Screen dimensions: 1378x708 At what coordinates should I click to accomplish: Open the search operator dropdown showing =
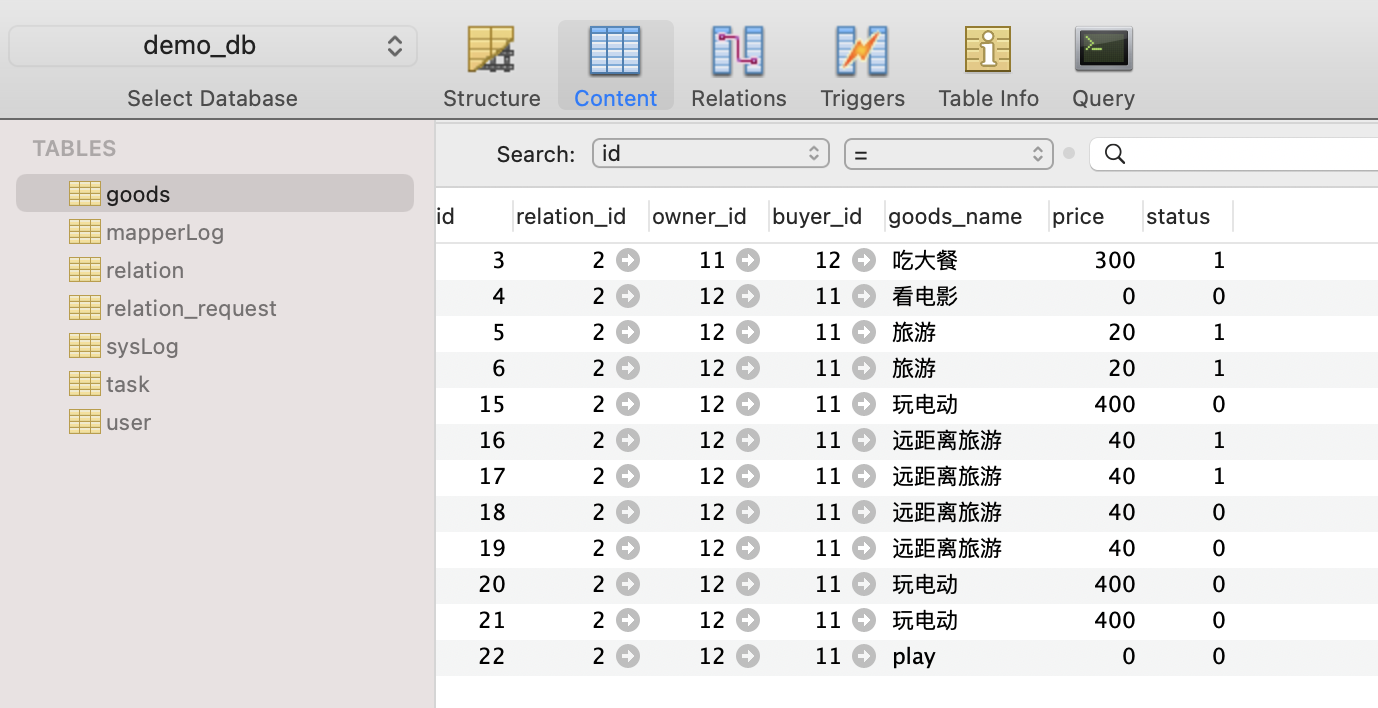click(x=949, y=154)
